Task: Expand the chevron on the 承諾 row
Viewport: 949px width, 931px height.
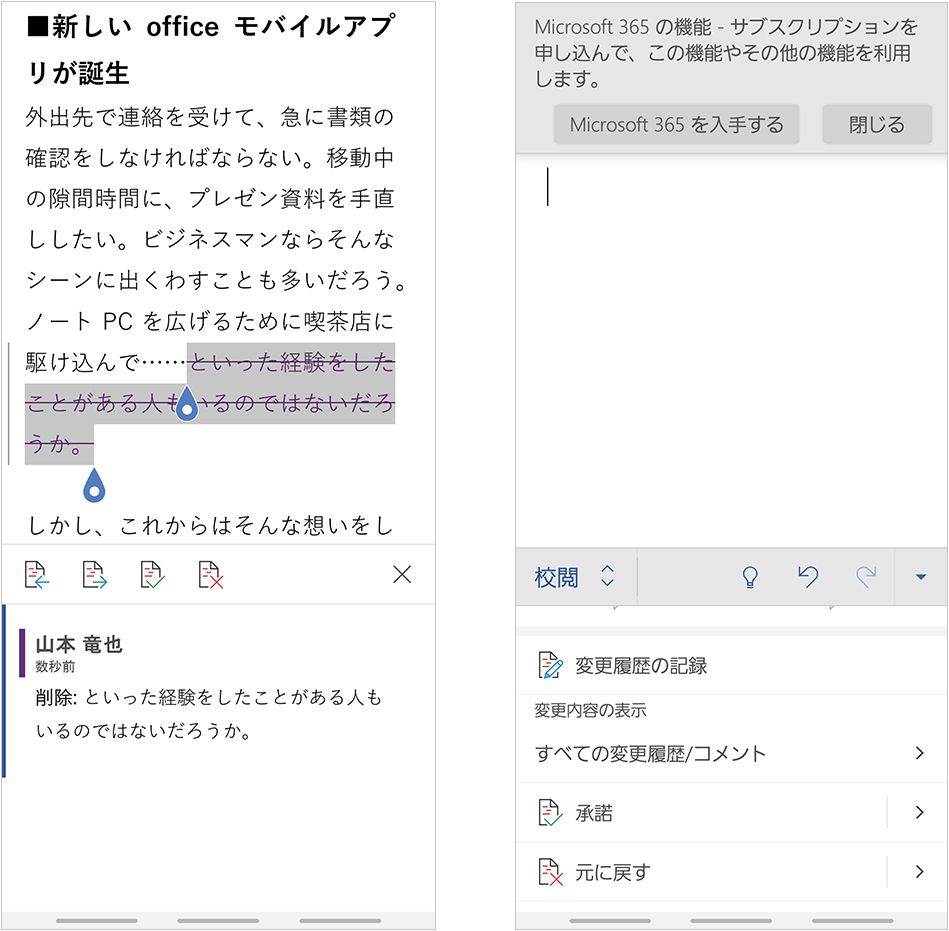Action: click(x=920, y=812)
